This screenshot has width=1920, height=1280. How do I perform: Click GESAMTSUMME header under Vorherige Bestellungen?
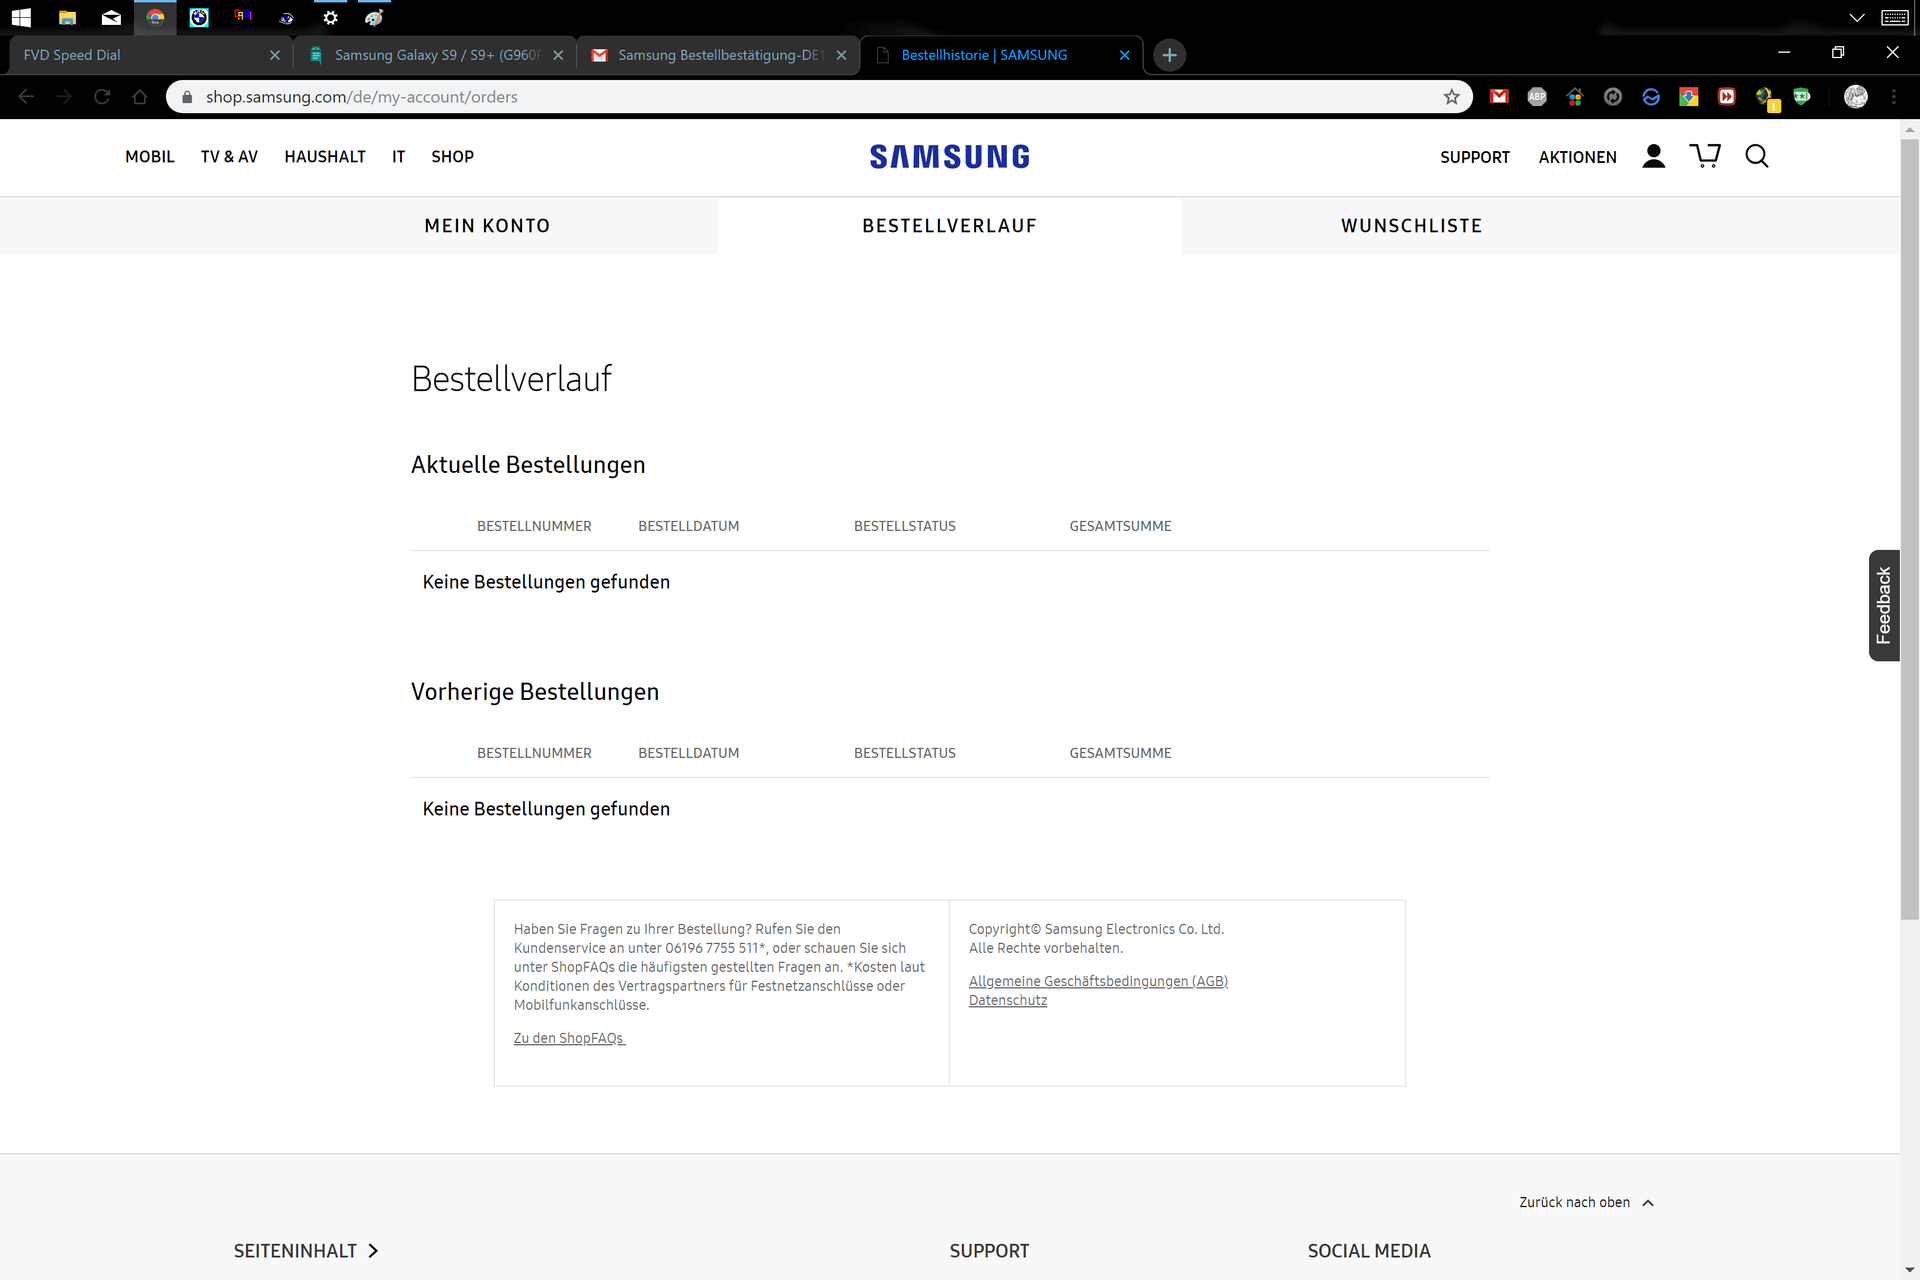pyautogui.click(x=1120, y=753)
